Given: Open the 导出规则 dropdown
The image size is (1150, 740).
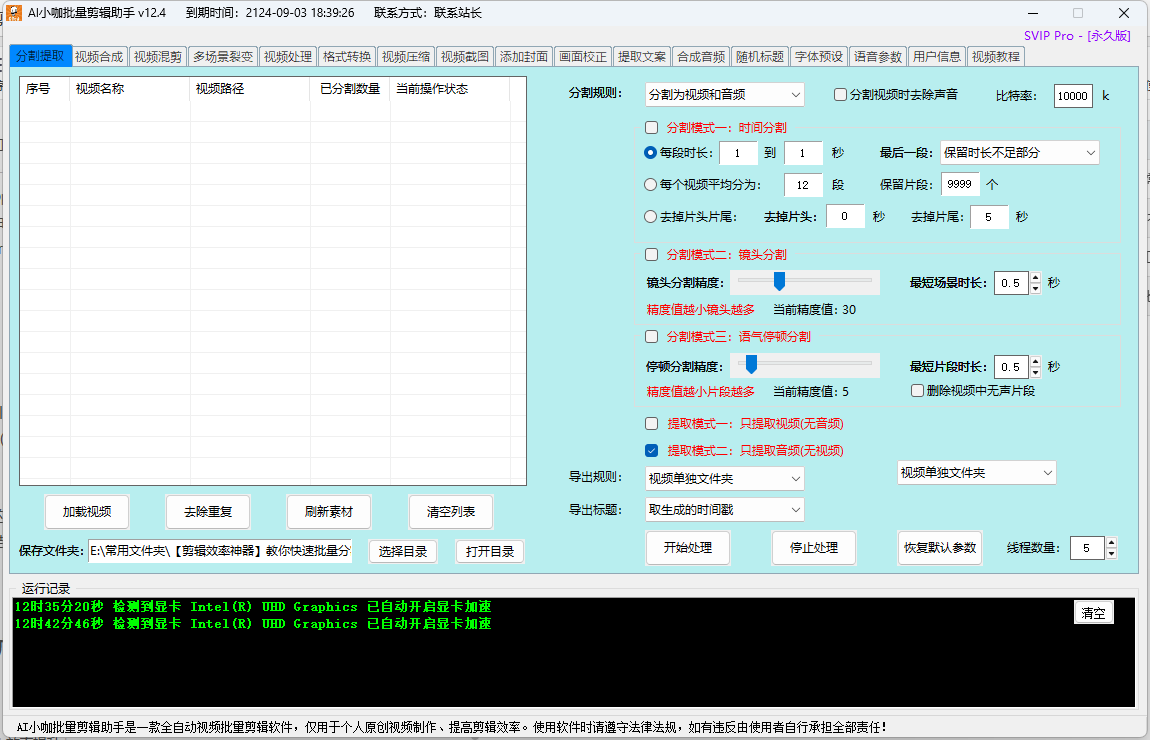Looking at the screenshot, I should [x=725, y=478].
